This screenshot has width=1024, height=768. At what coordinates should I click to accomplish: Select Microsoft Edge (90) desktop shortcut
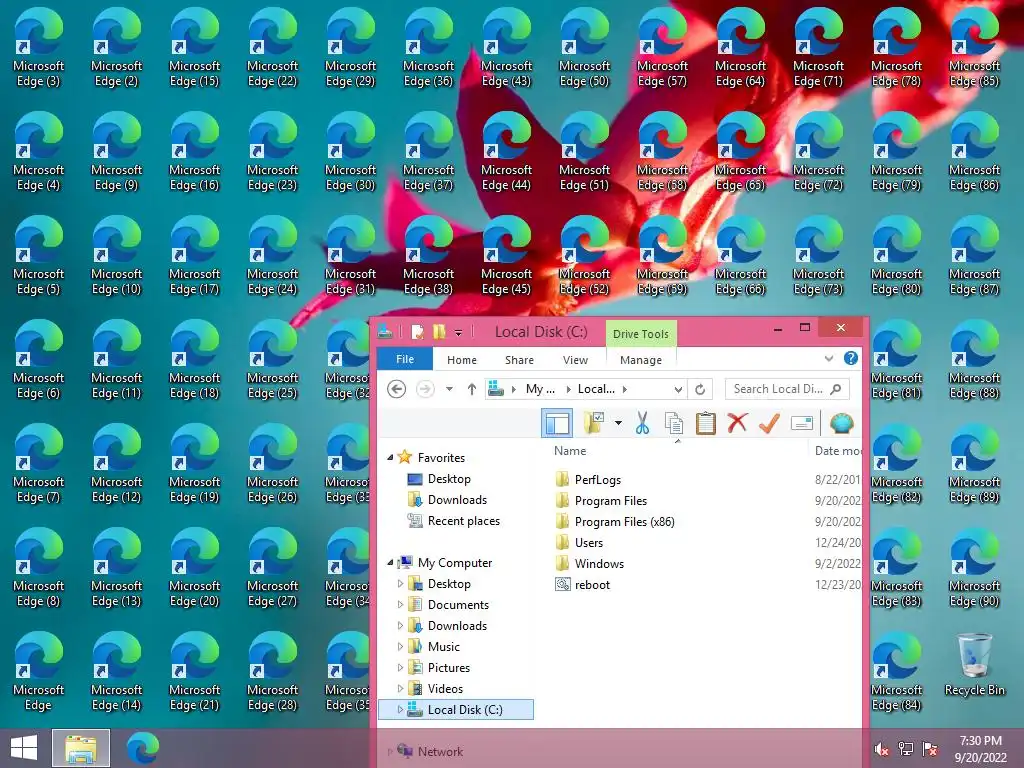click(974, 568)
